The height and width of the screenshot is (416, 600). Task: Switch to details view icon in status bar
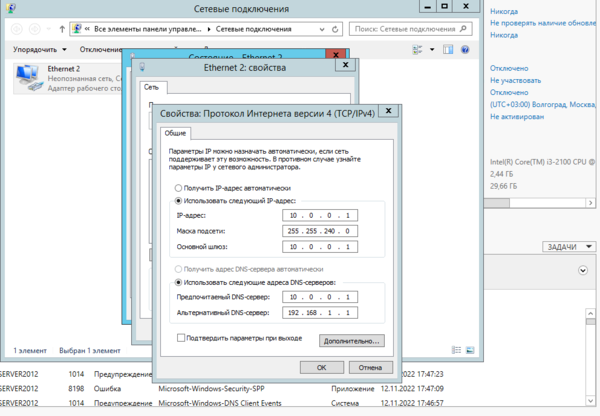(457, 350)
